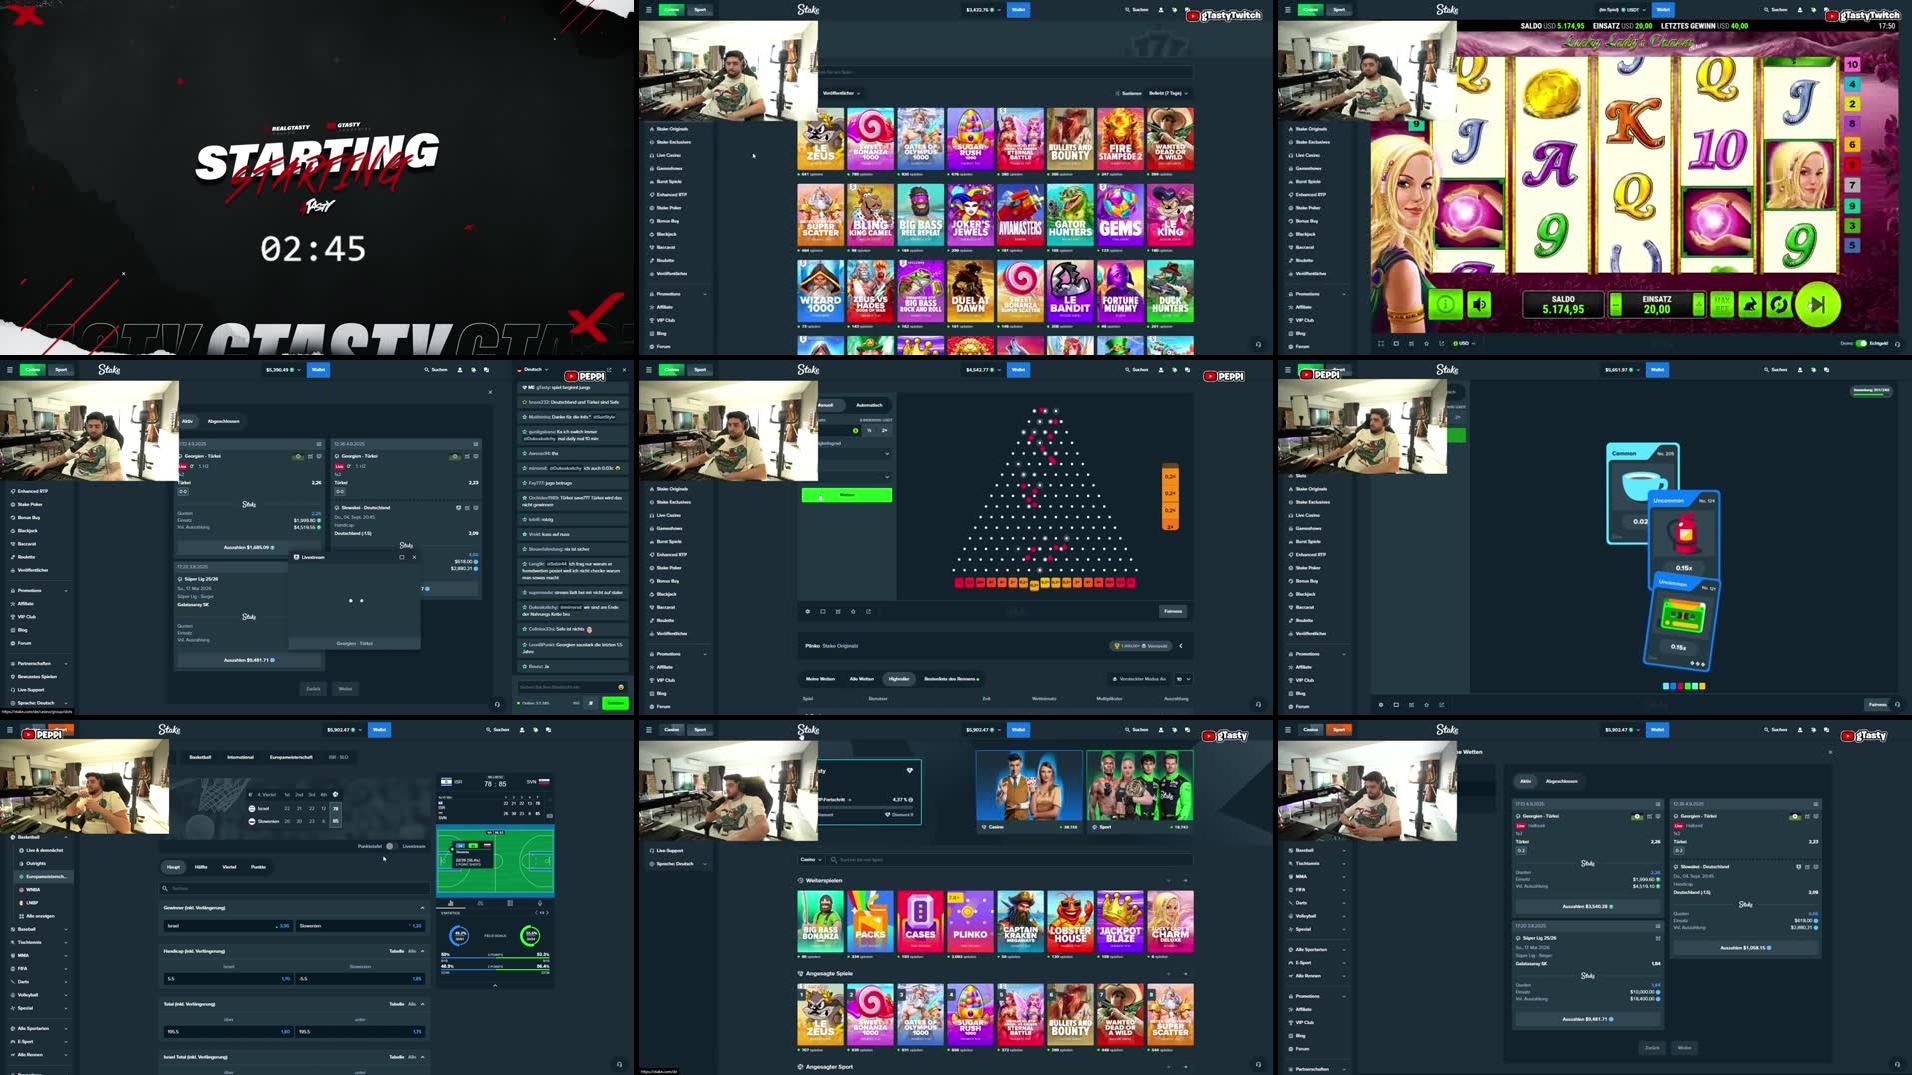Open the support headset icon on the homepage panel
This screenshot has height=1075, width=1912.
(x=1258, y=1064)
